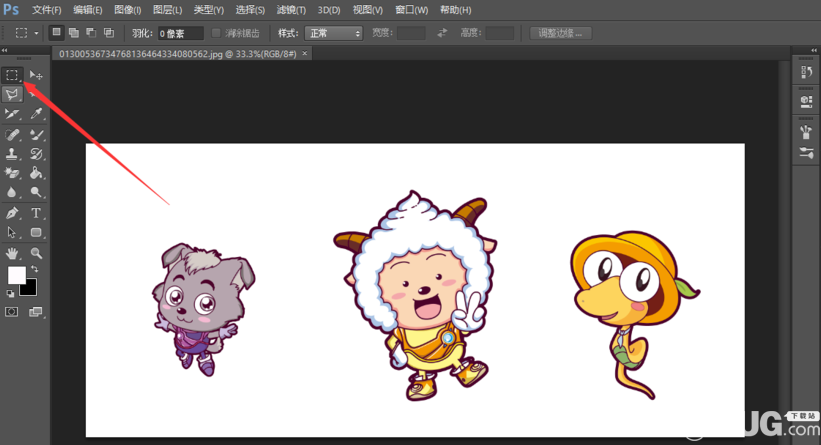
Task: Select the Hand tool
Action: coord(12,253)
